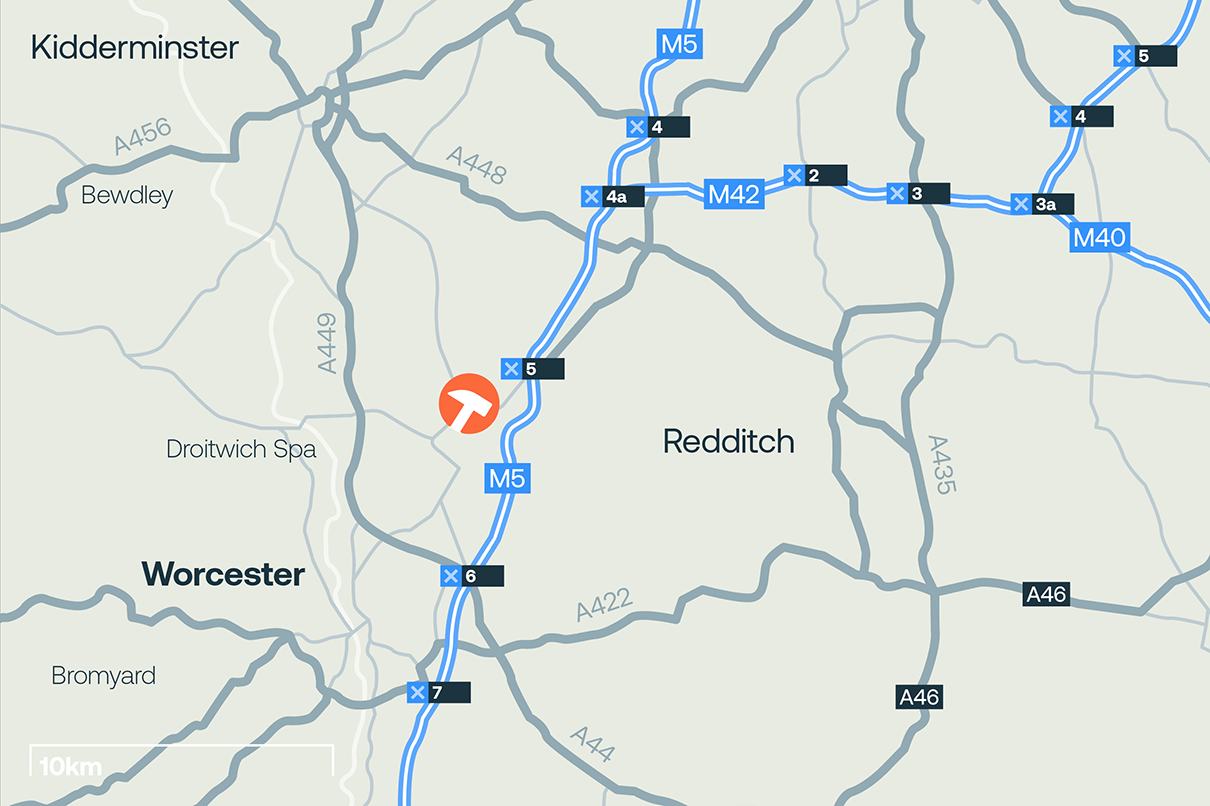This screenshot has width=1210, height=806.
Task: Click the M5 label near Droitwich Spa
Action: [x=507, y=478]
